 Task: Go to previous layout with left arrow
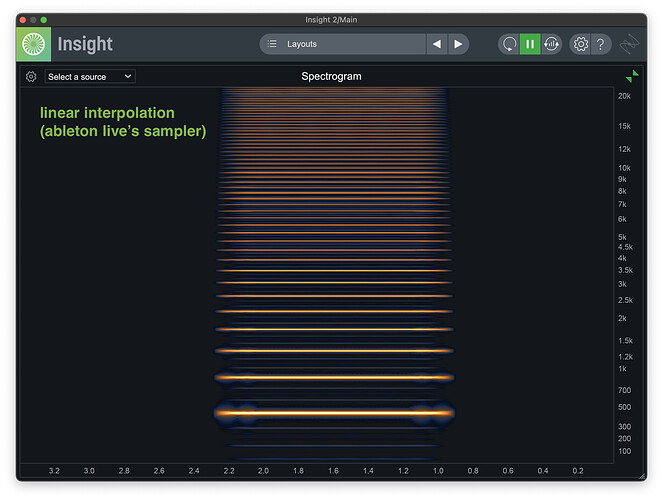click(x=437, y=44)
